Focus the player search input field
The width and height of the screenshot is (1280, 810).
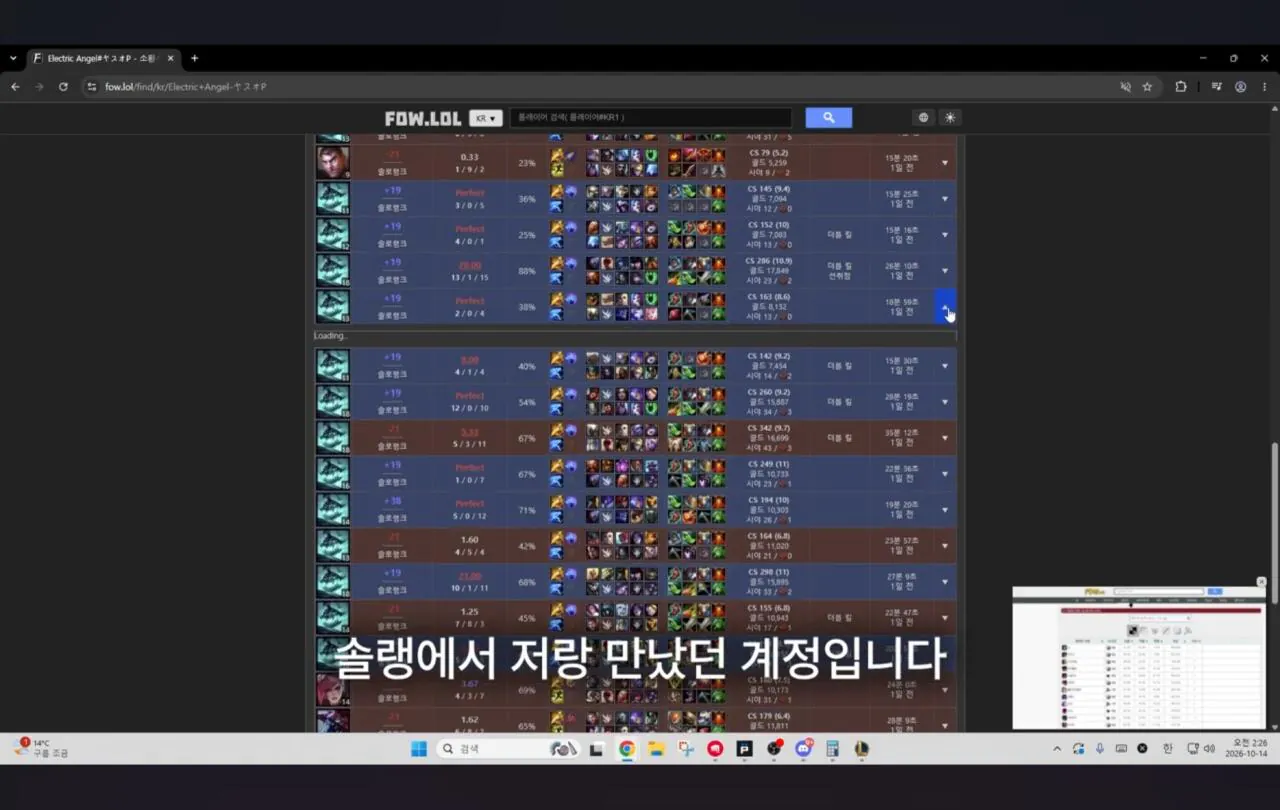(650, 118)
